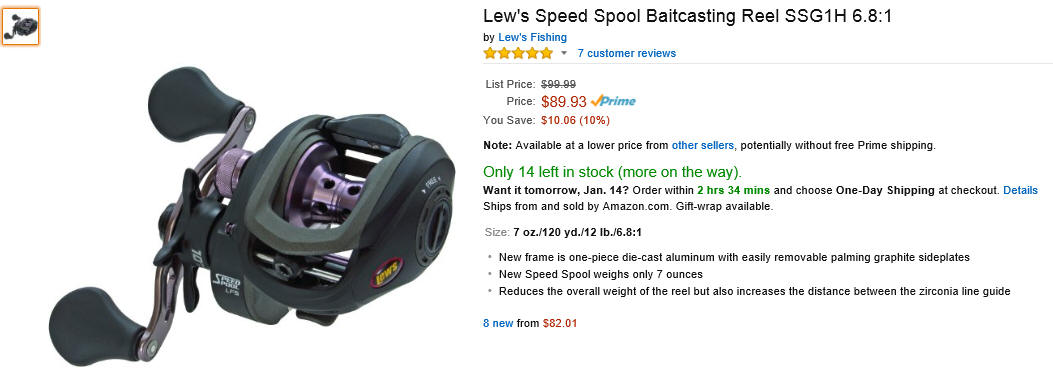Click the five-star rating icons

[518, 53]
